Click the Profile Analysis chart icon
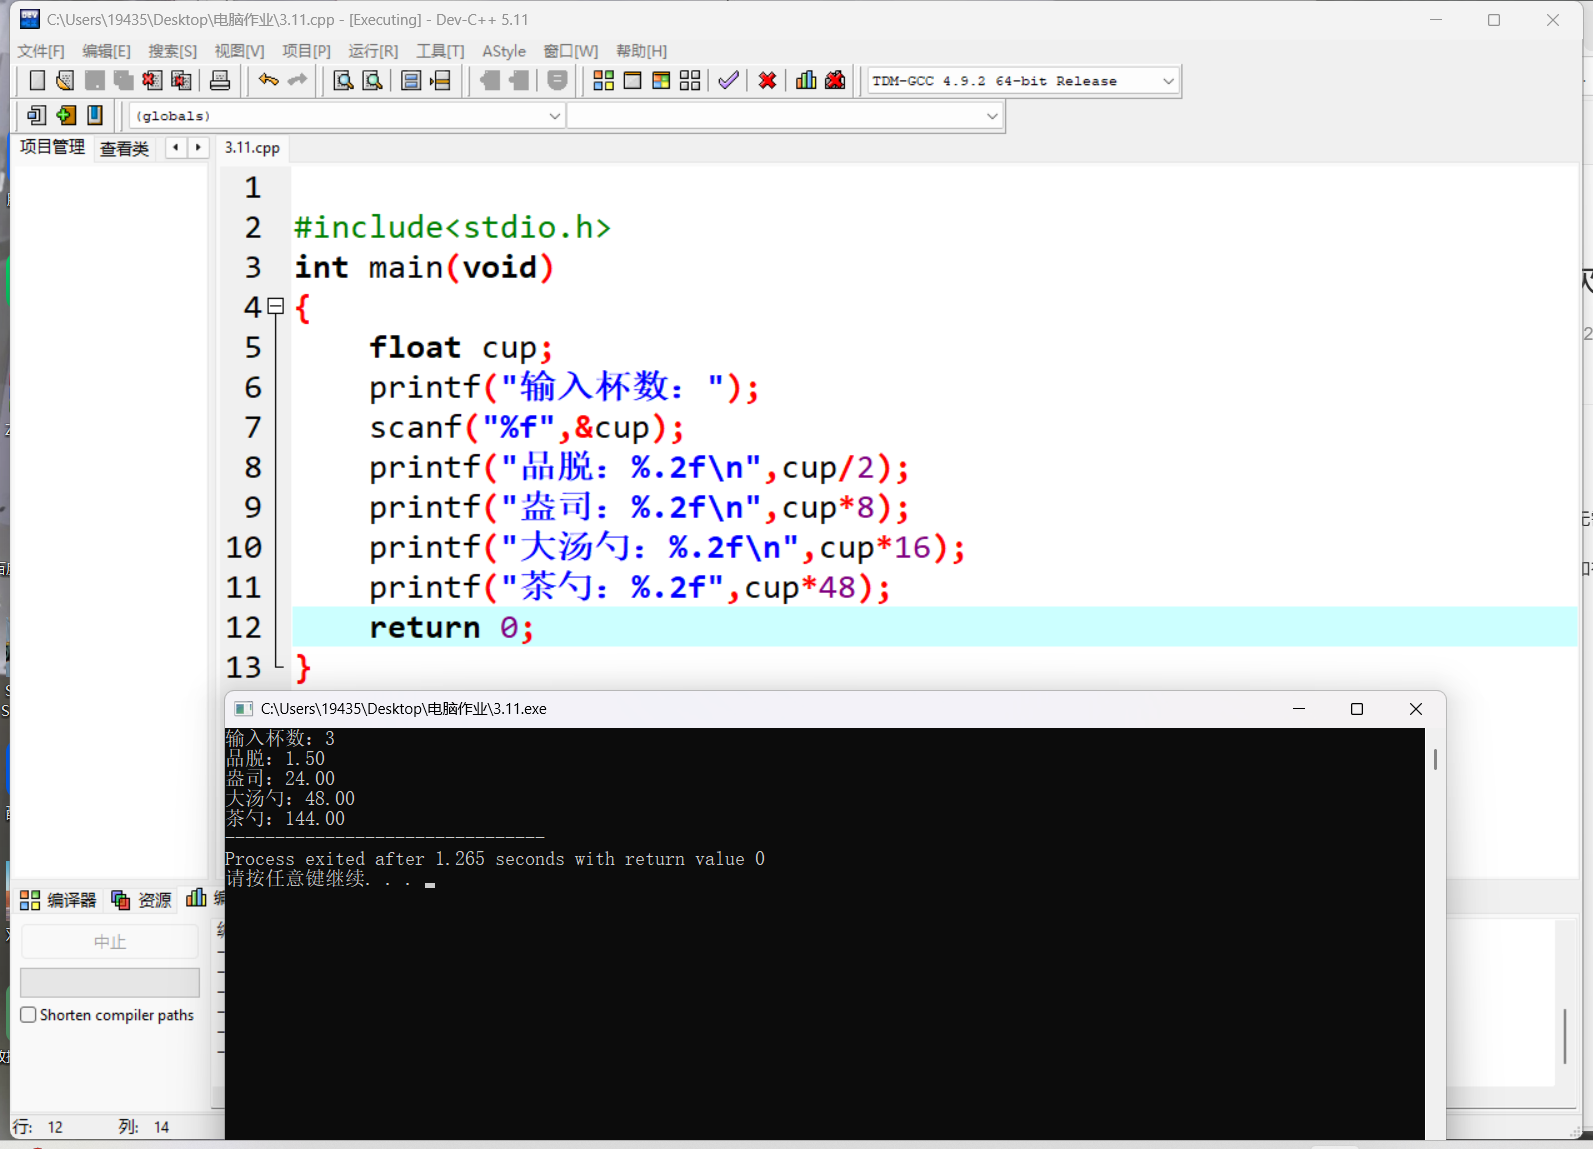 [x=806, y=81]
